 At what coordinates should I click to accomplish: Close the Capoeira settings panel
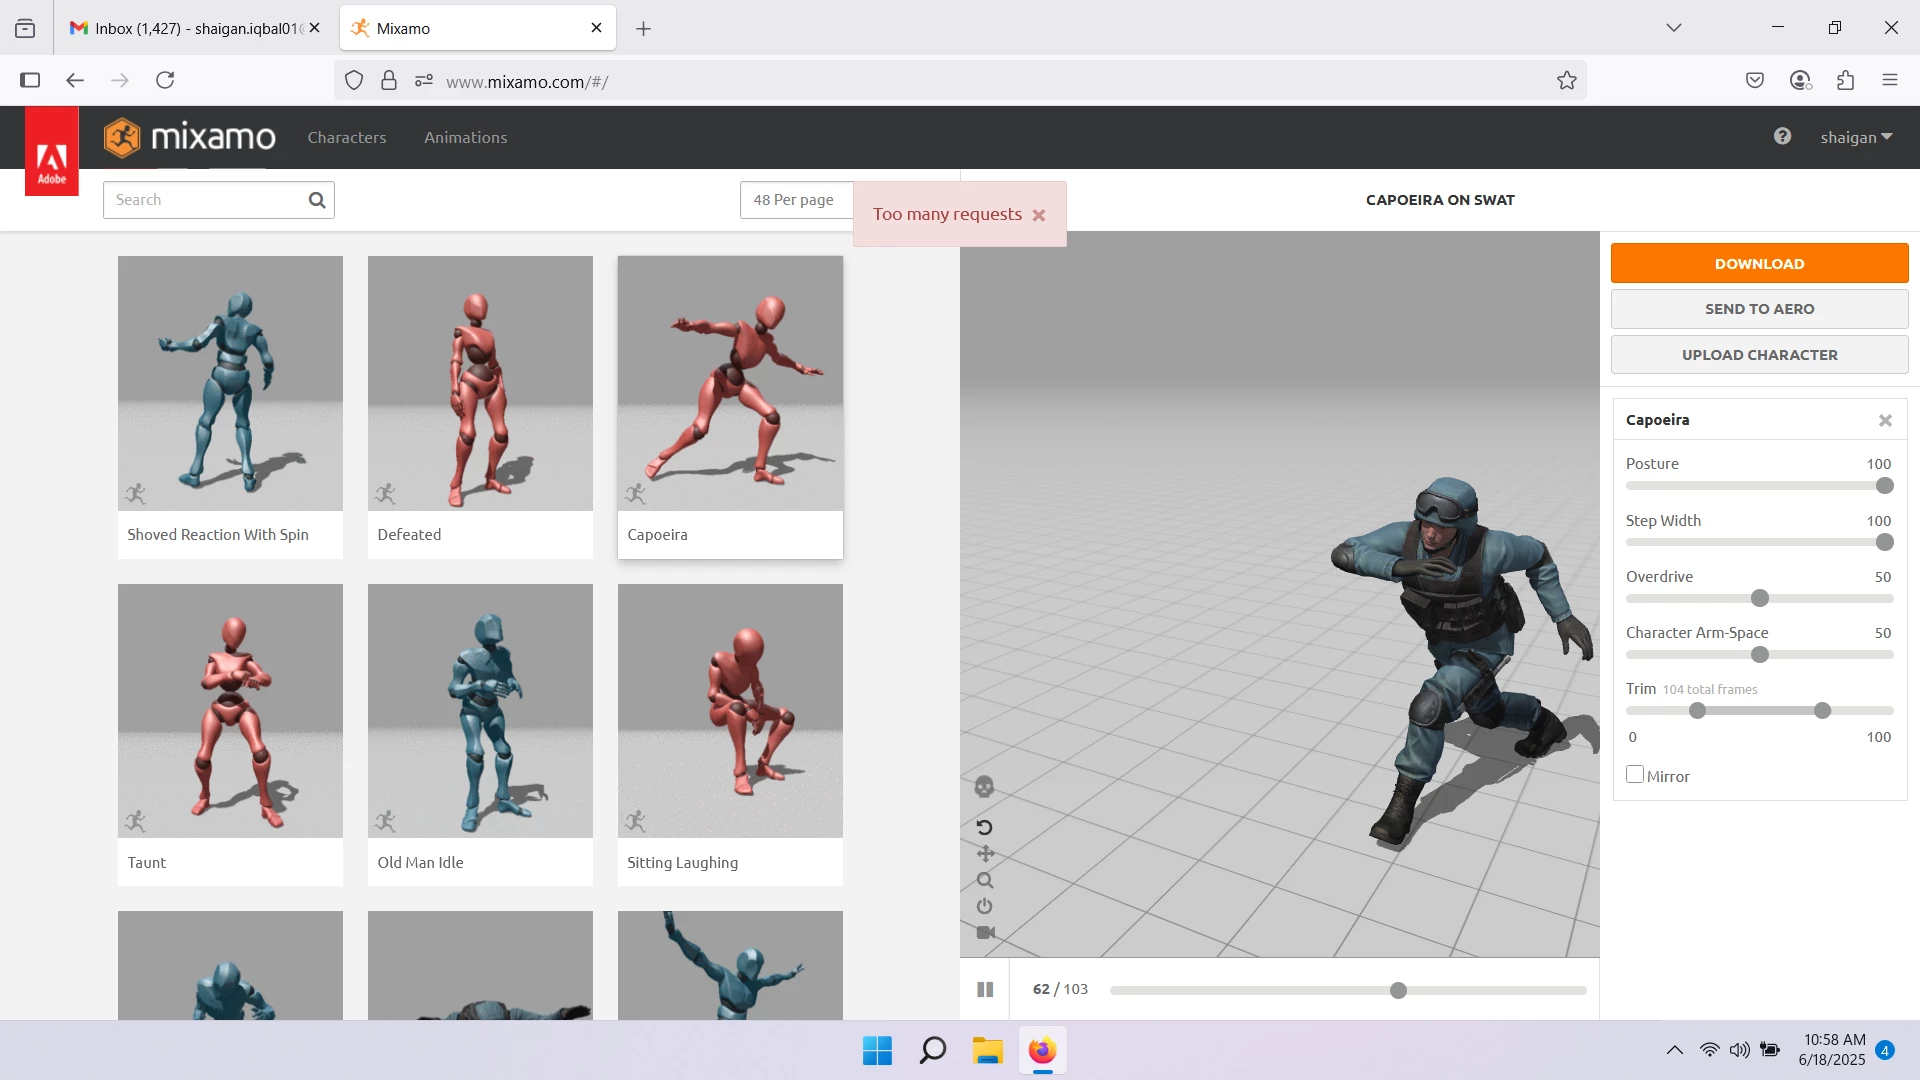coord(1885,421)
